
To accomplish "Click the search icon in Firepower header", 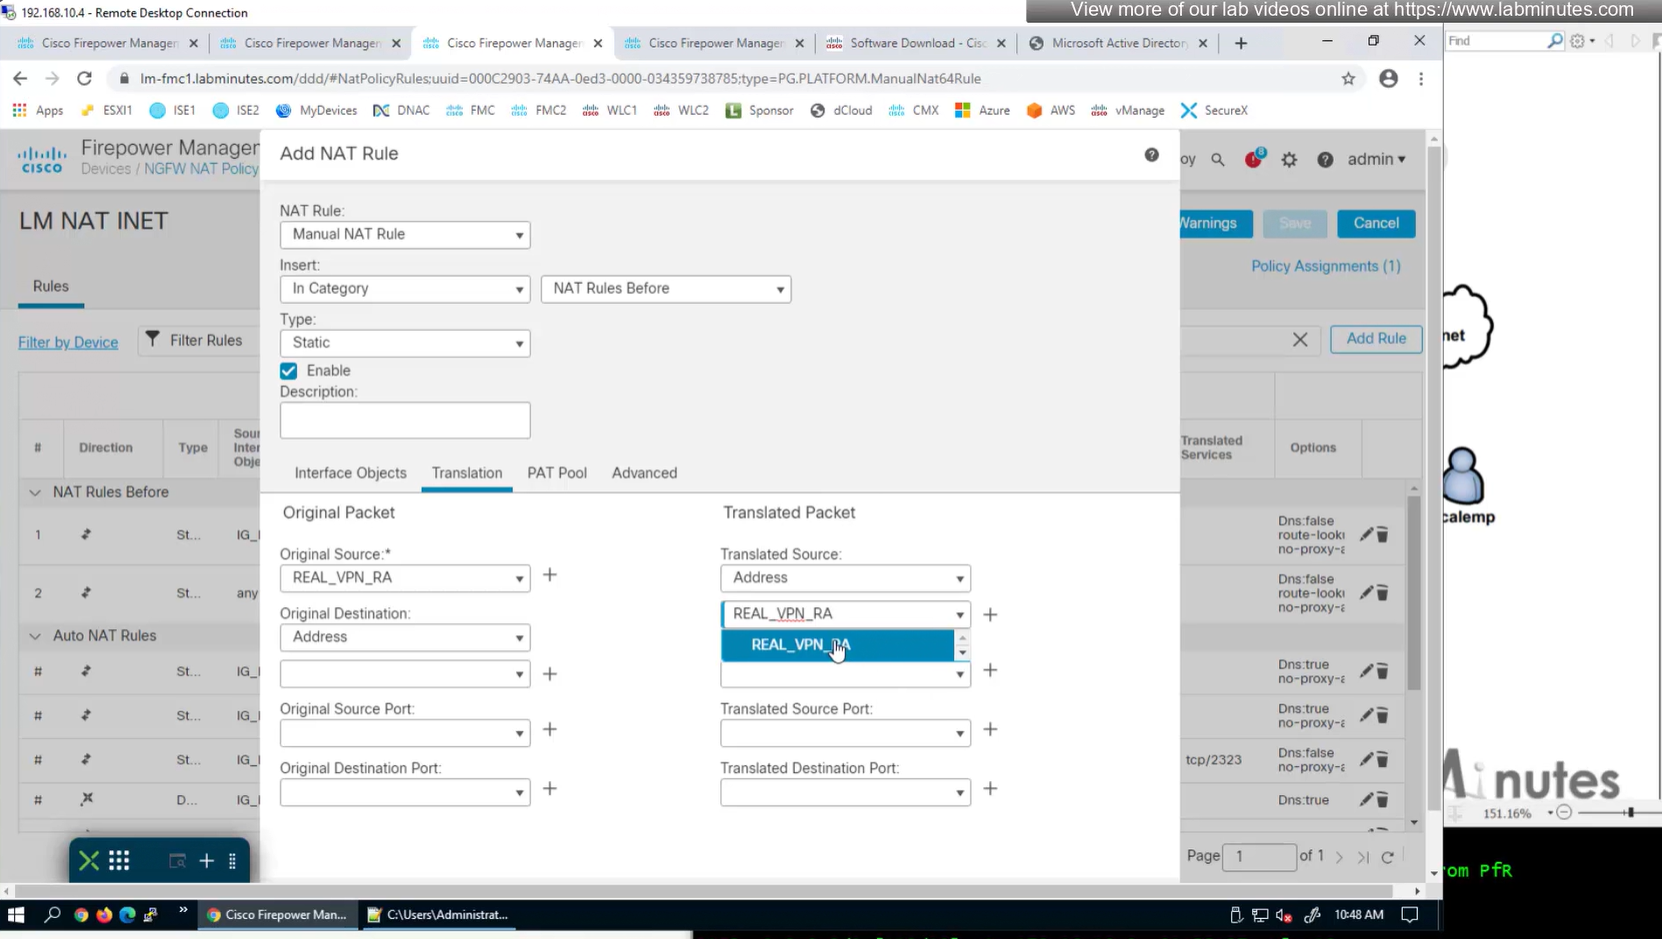I will pyautogui.click(x=1217, y=160).
